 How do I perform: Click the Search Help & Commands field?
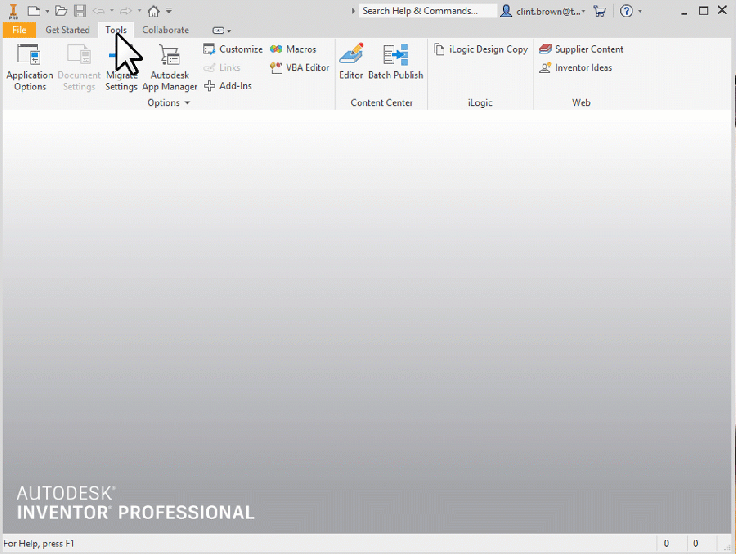click(x=428, y=11)
